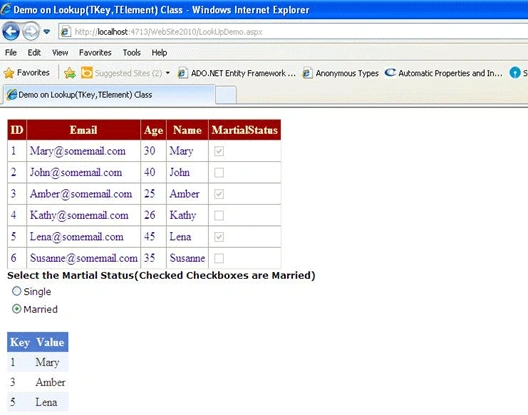Toggle Susanne's marital status checkbox

(219, 258)
